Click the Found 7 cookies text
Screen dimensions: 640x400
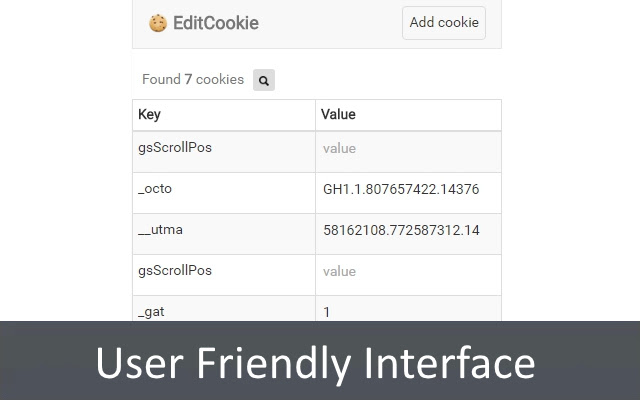click(193, 80)
